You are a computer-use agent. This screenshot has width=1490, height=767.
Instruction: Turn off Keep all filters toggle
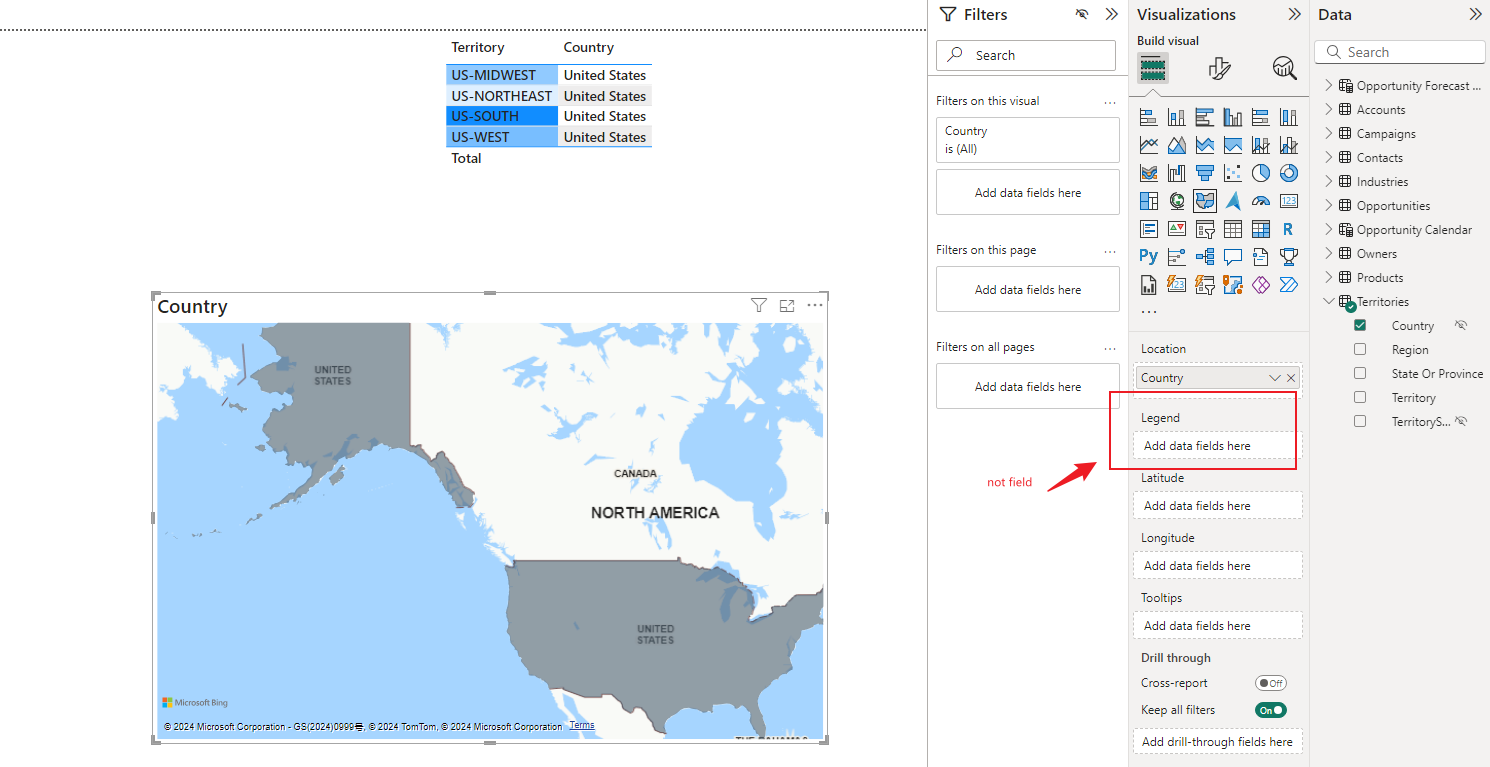(x=1271, y=710)
